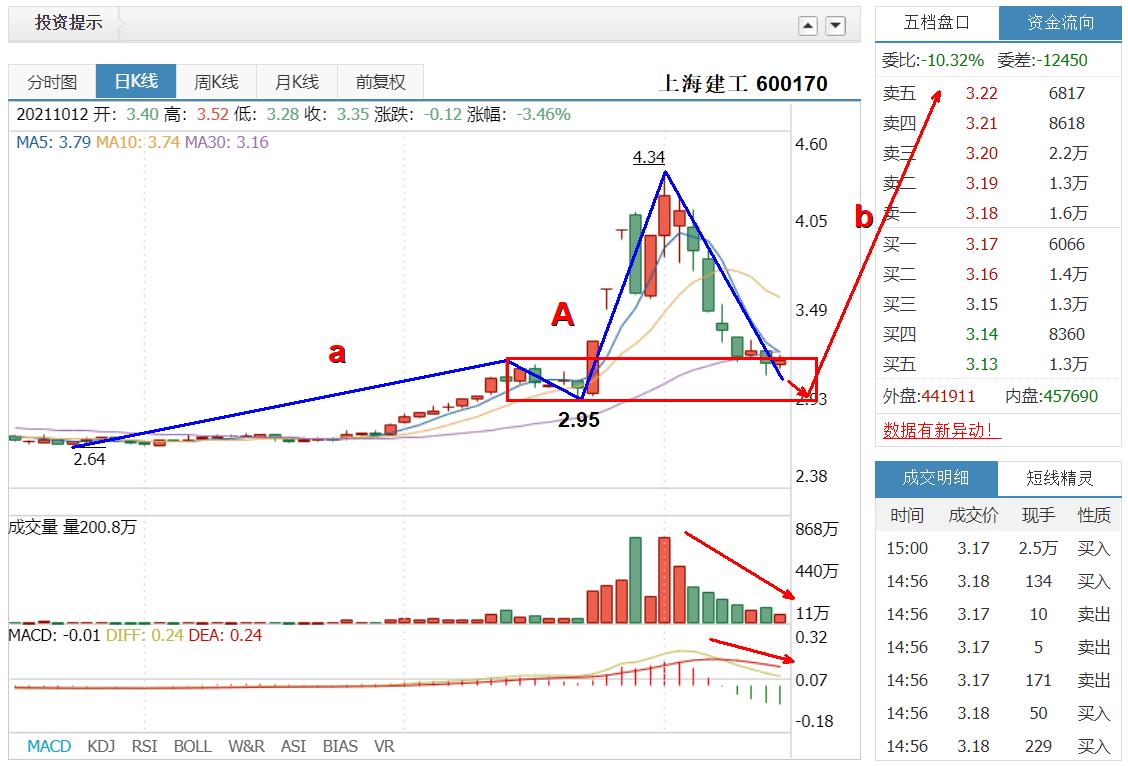Switch to 成交明细 tab
Image resolution: width=1128 pixels, height=766 pixels.
(936, 478)
